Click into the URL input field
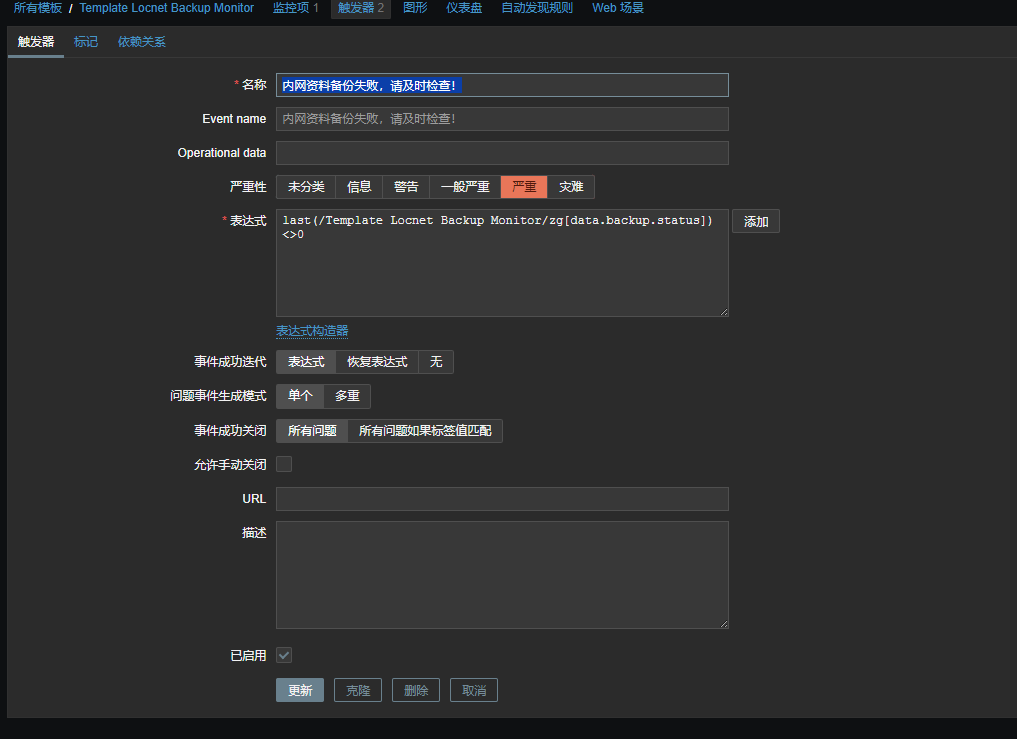The height and width of the screenshot is (739, 1017). click(x=502, y=499)
